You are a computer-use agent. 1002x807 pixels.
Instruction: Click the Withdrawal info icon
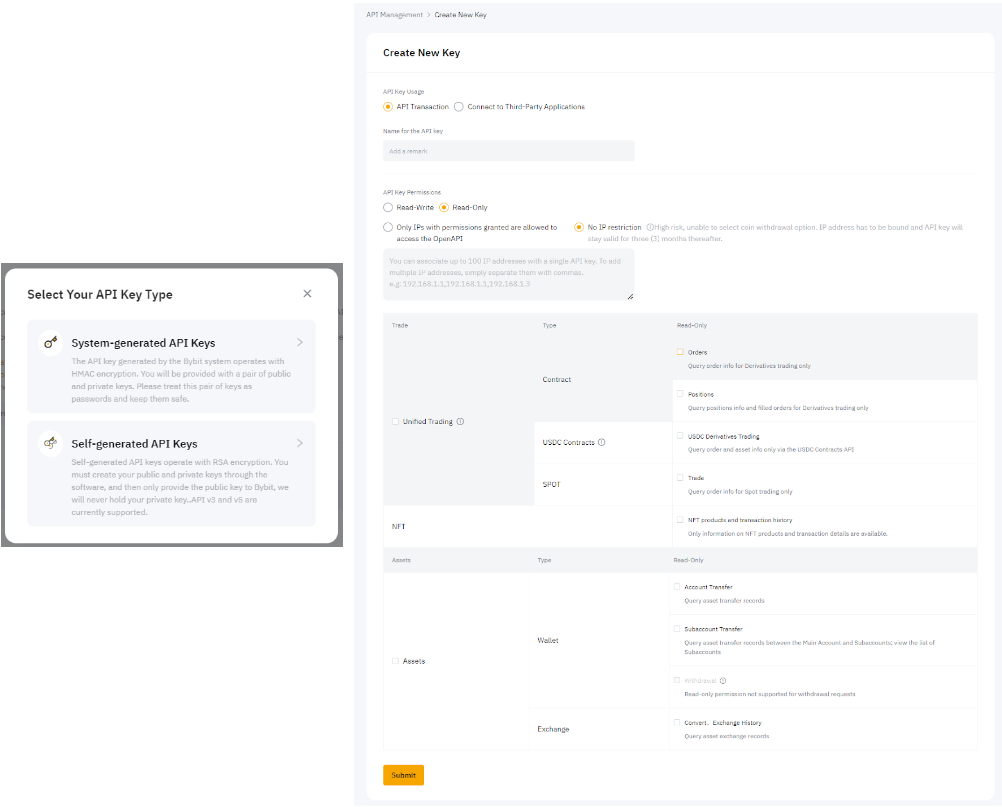click(723, 680)
